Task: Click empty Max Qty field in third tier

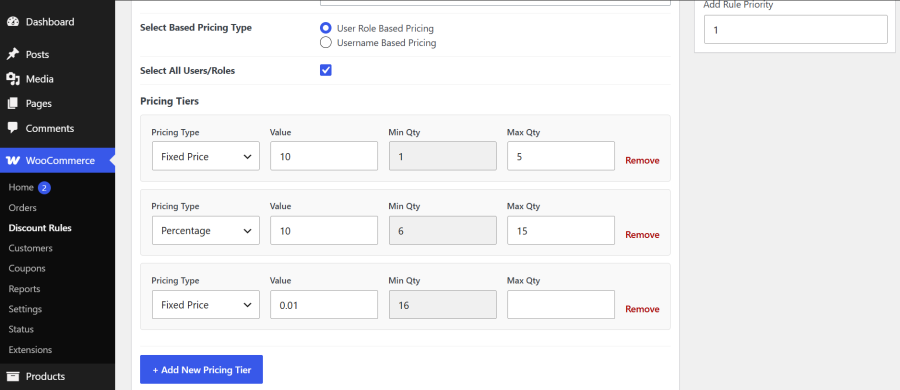Action: [x=561, y=304]
